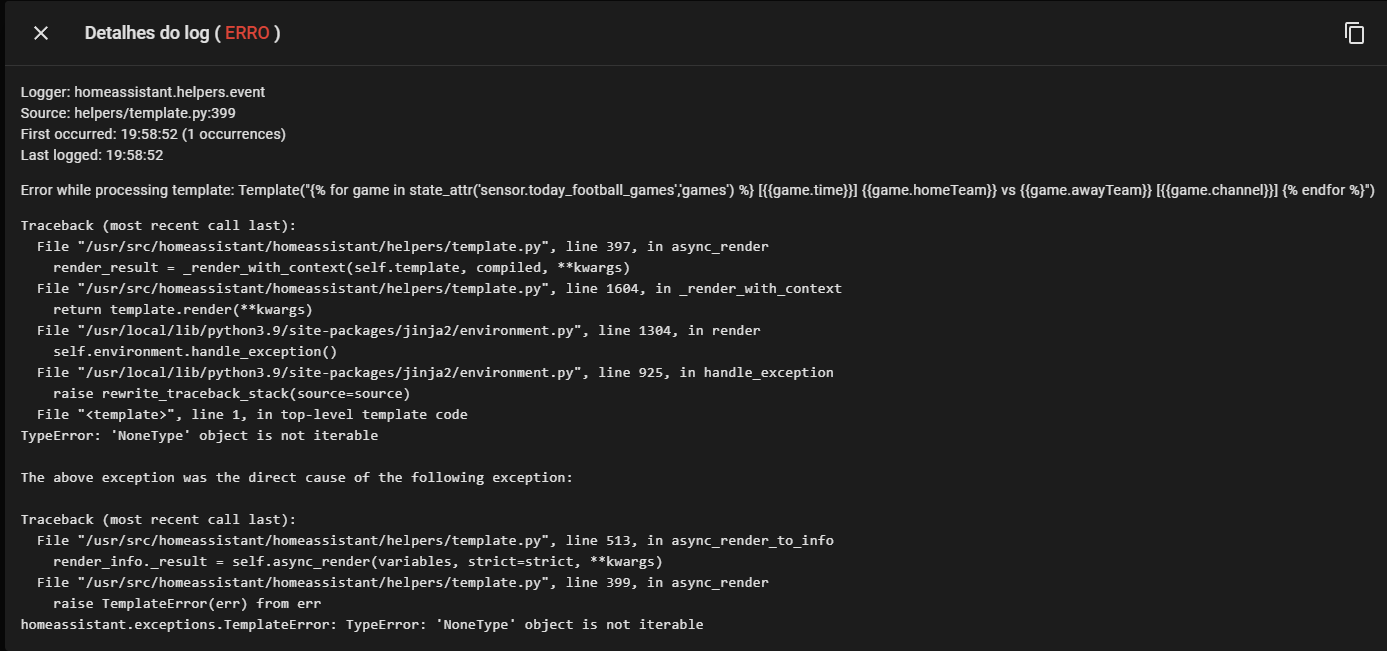1387x651 pixels.
Task: Select 'Logger: homeassistant.helpers.event' line
Action: click(x=143, y=92)
